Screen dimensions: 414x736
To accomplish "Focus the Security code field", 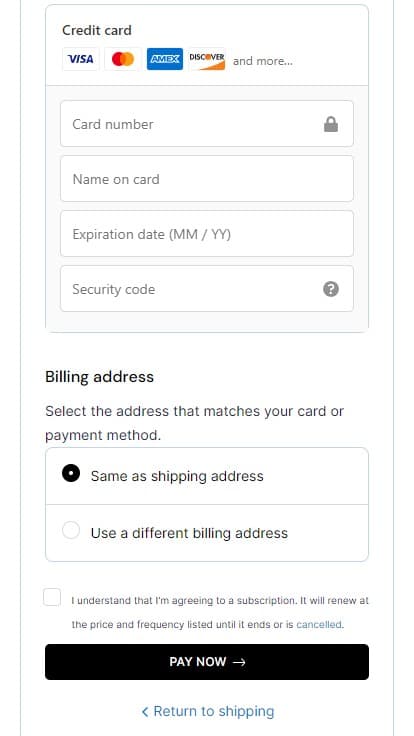I will (207, 289).
